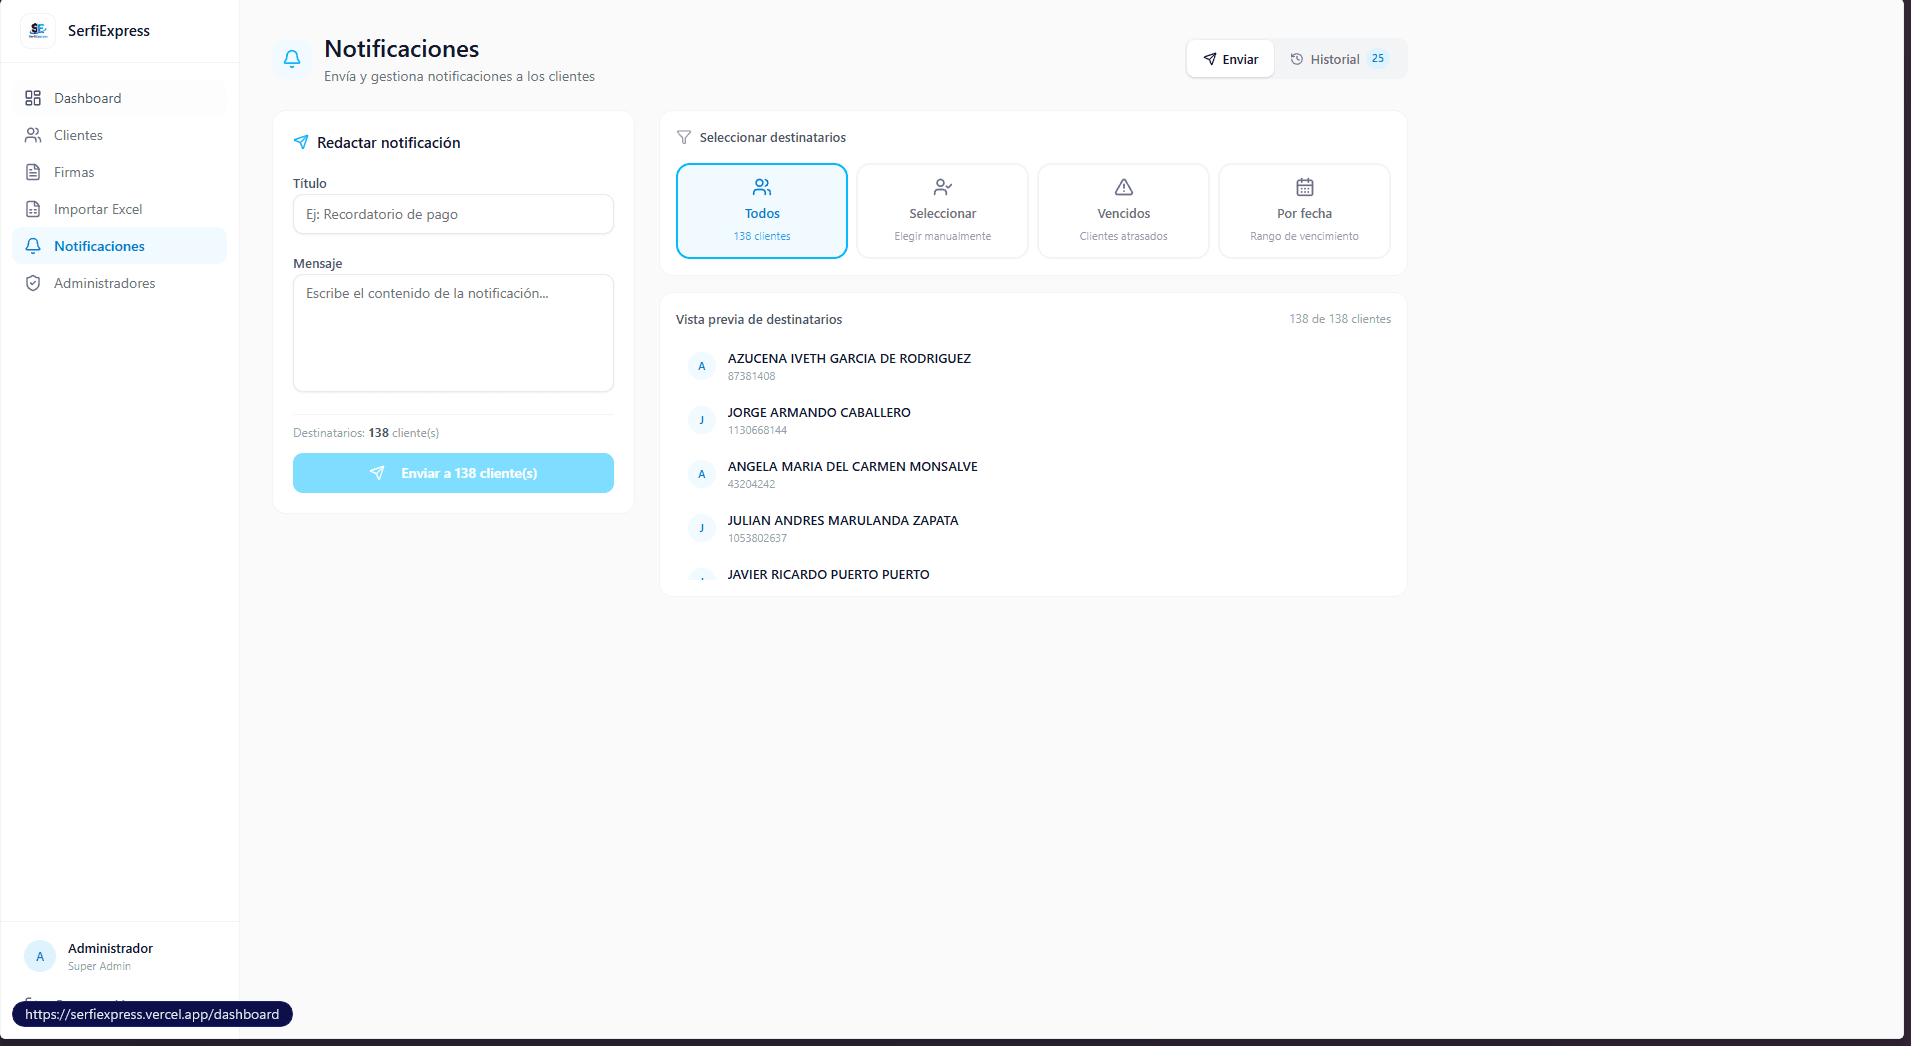Viewport: 1911px width, 1046px height.
Task: Open the Historial tab
Action: pyautogui.click(x=1338, y=59)
